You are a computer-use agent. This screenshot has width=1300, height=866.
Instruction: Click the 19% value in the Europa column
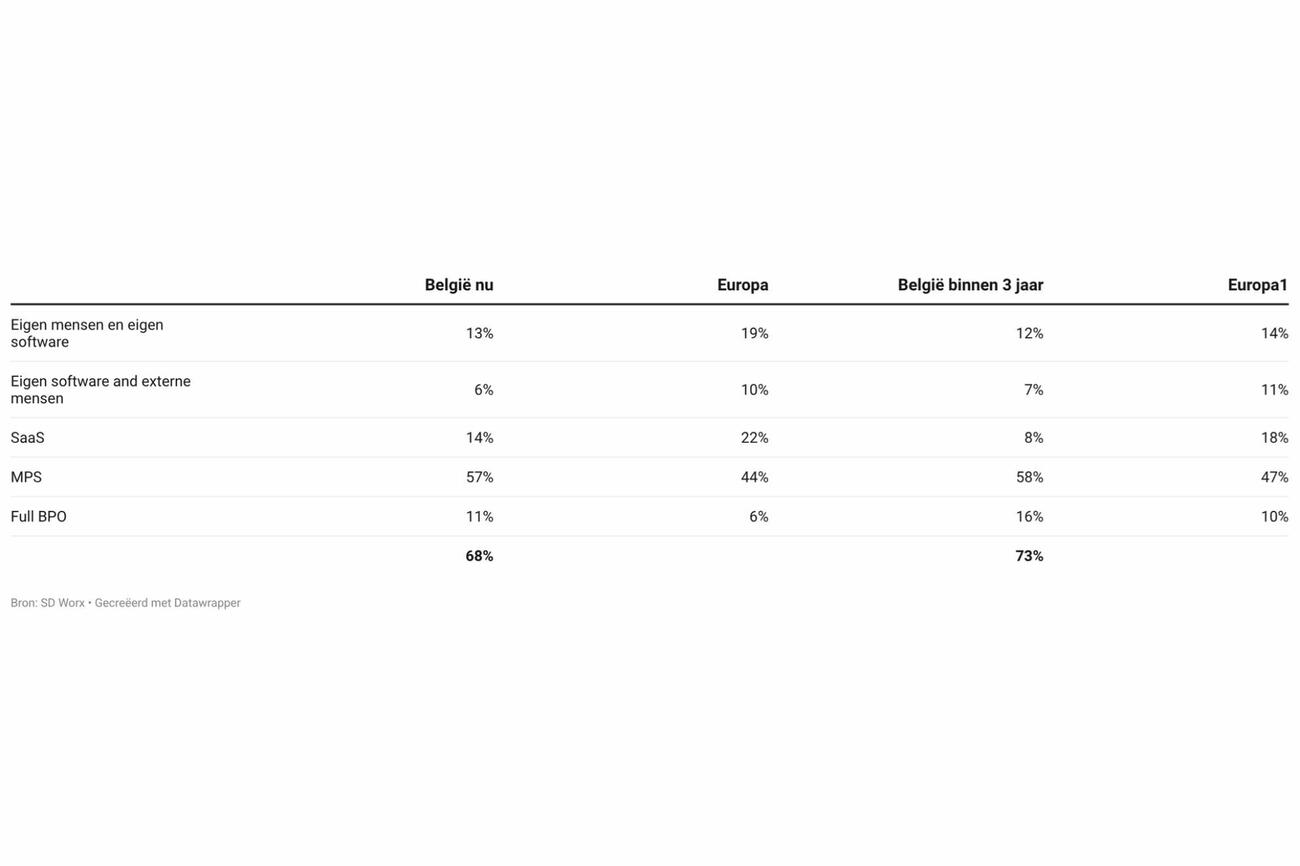[x=755, y=333]
